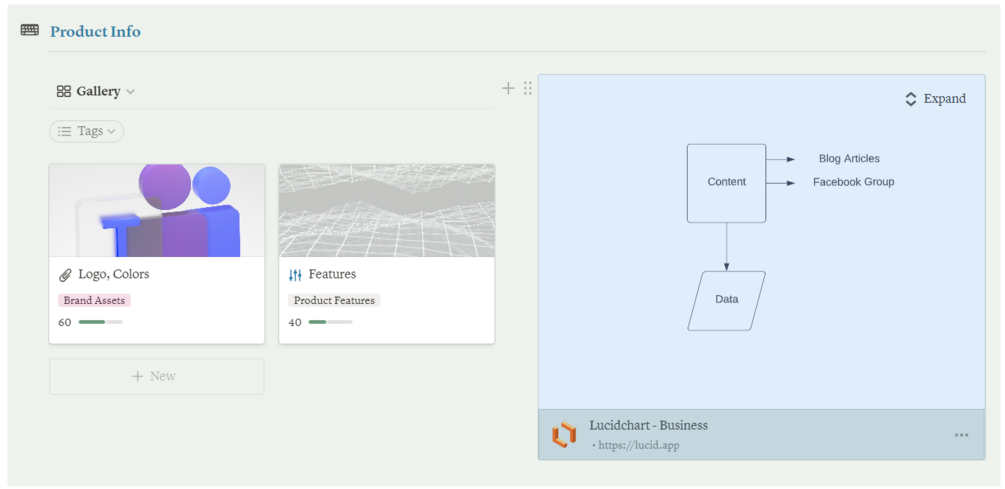The height and width of the screenshot is (489, 1005).
Task: Click the Product Features tag
Action: click(x=334, y=300)
